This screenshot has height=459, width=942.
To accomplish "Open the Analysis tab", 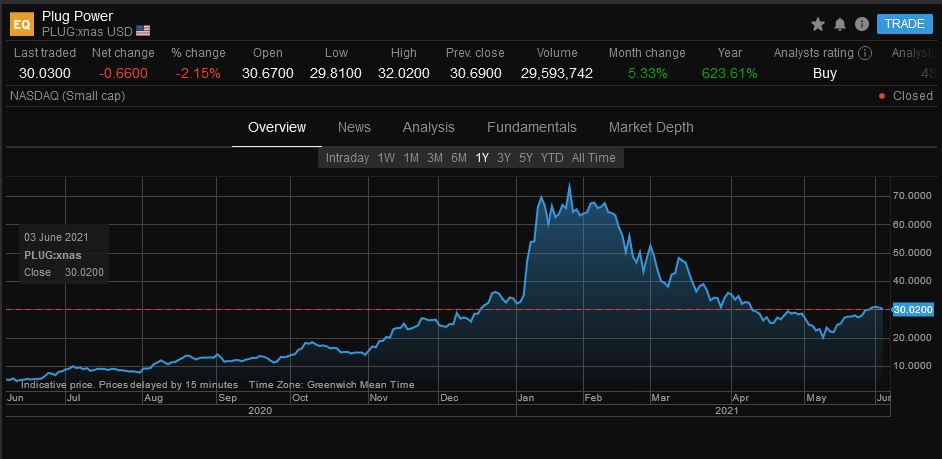I will point(428,127).
